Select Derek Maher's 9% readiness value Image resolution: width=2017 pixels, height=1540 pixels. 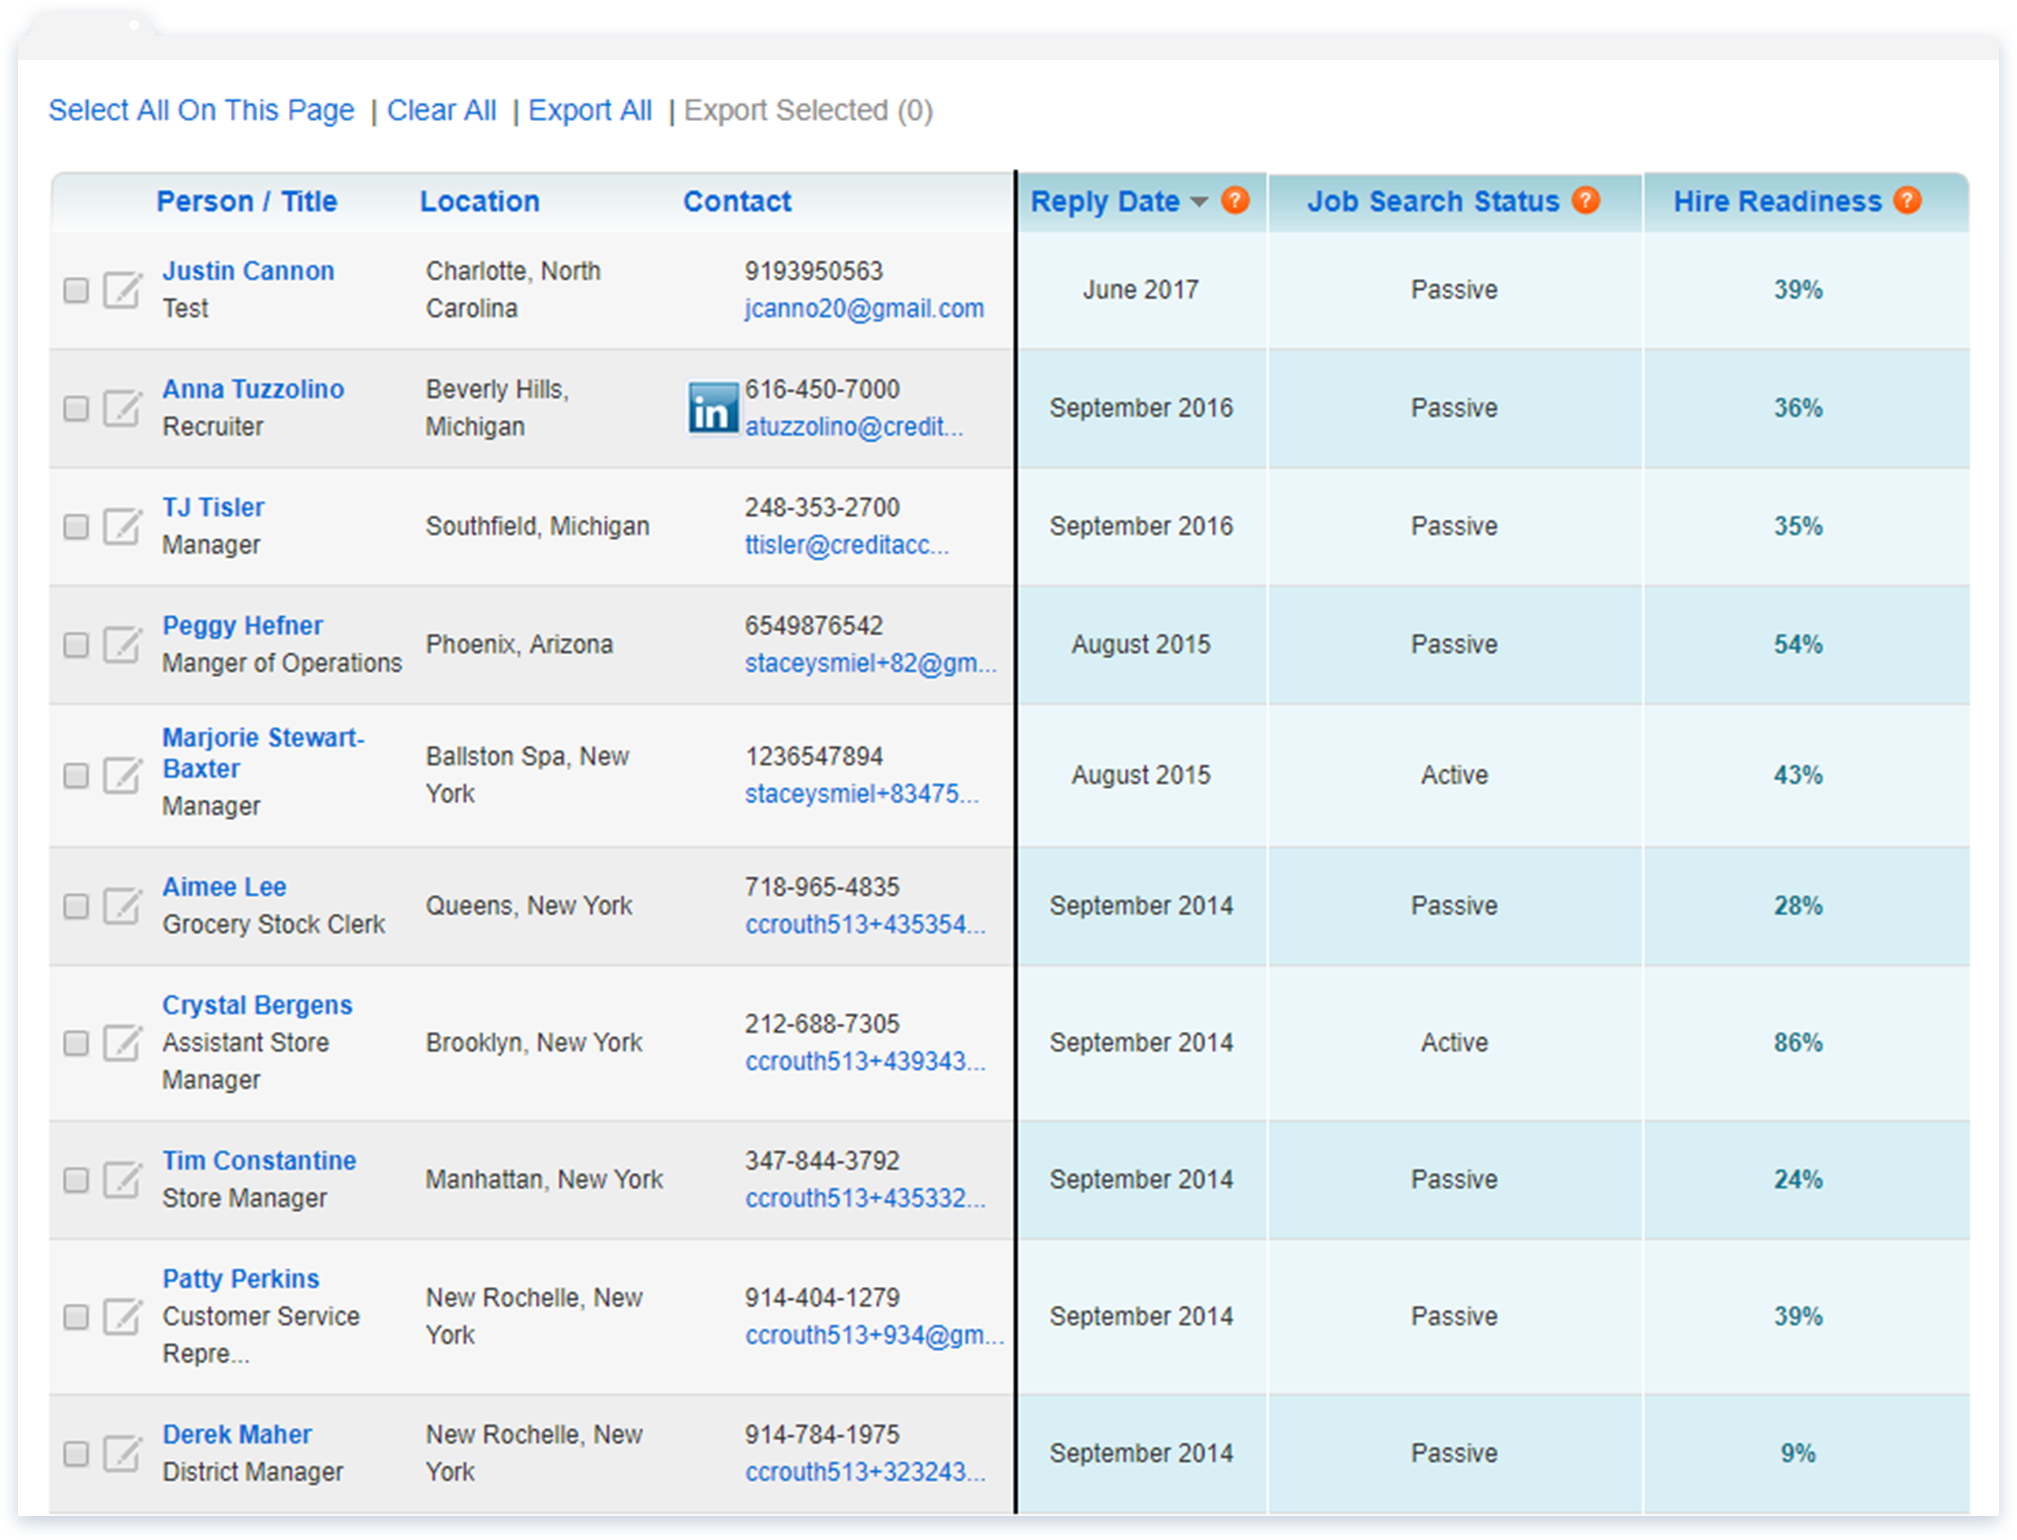[1799, 1454]
